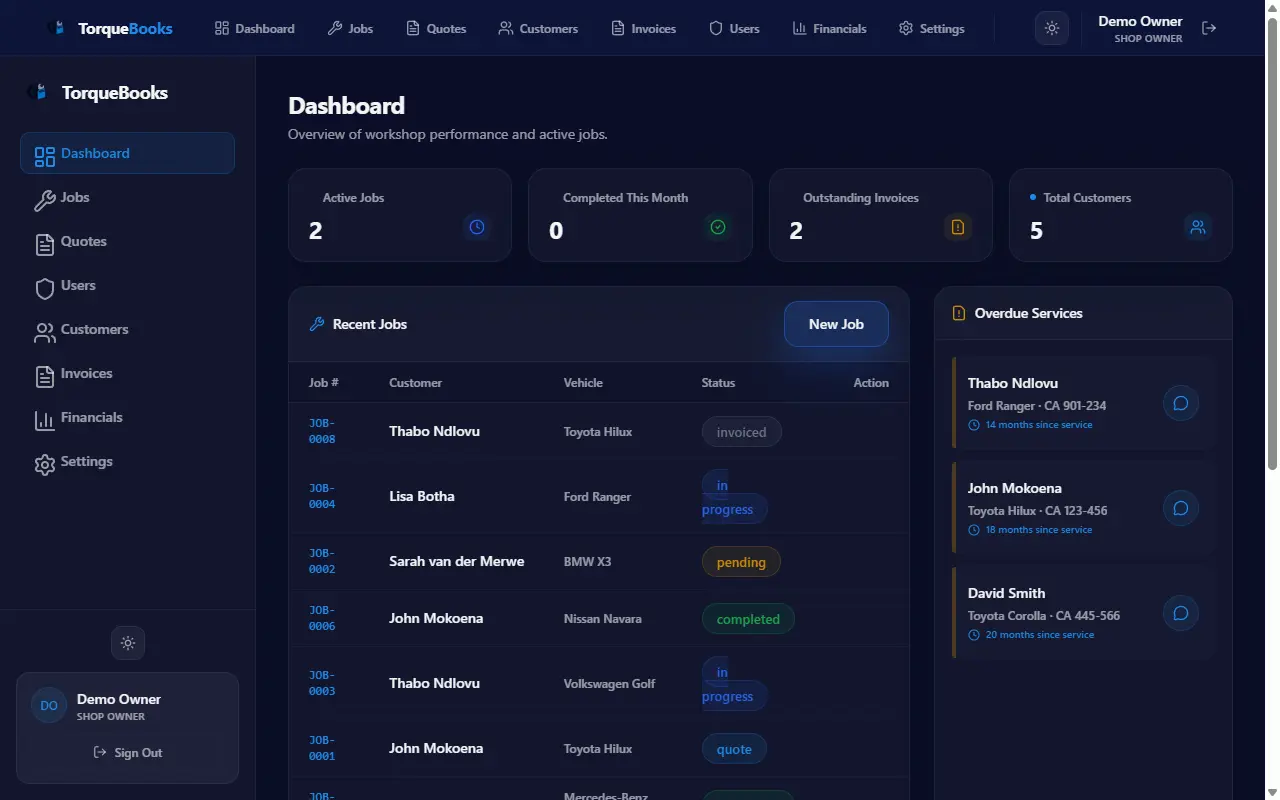Click the Nissan Navara vehicle cell
1280x800 pixels.
[x=603, y=618]
